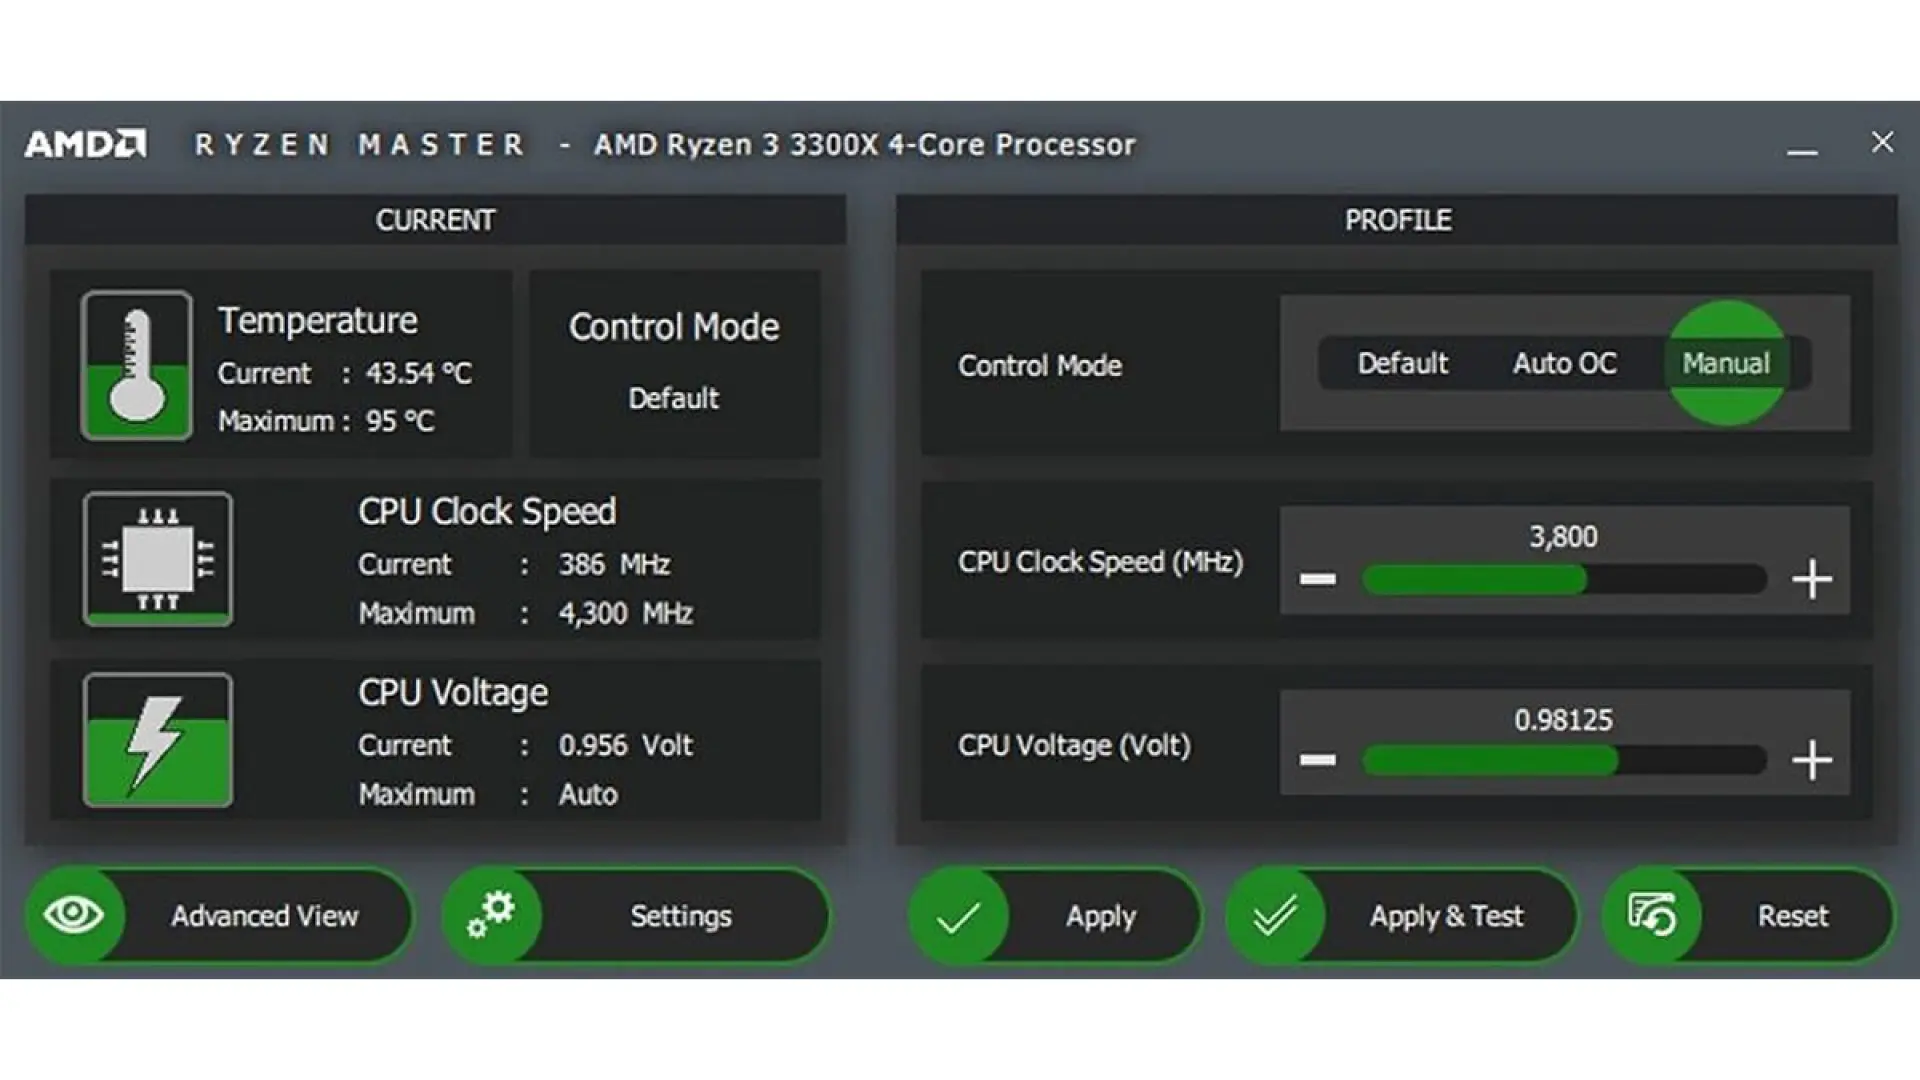Screen dimensions: 1920x1080
Task: Decrease CPU clock speed with minus
Action: point(1317,579)
